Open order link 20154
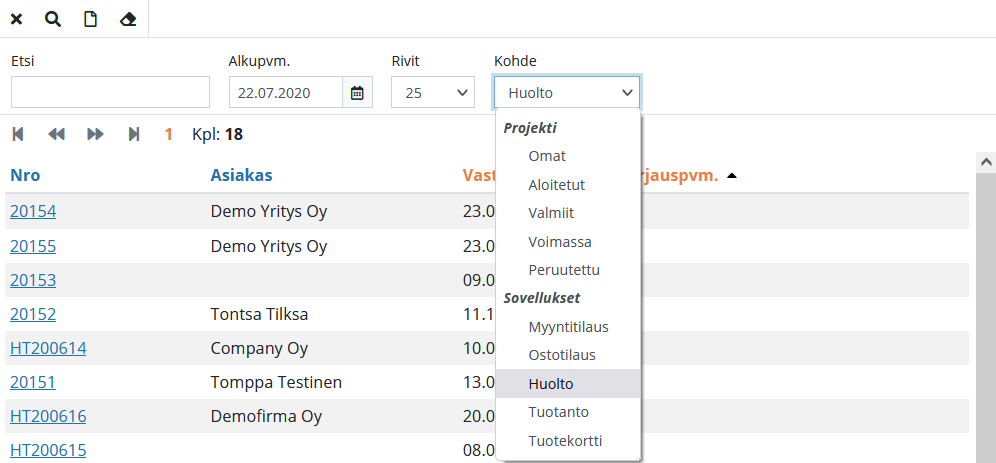996x463 pixels. (33, 212)
